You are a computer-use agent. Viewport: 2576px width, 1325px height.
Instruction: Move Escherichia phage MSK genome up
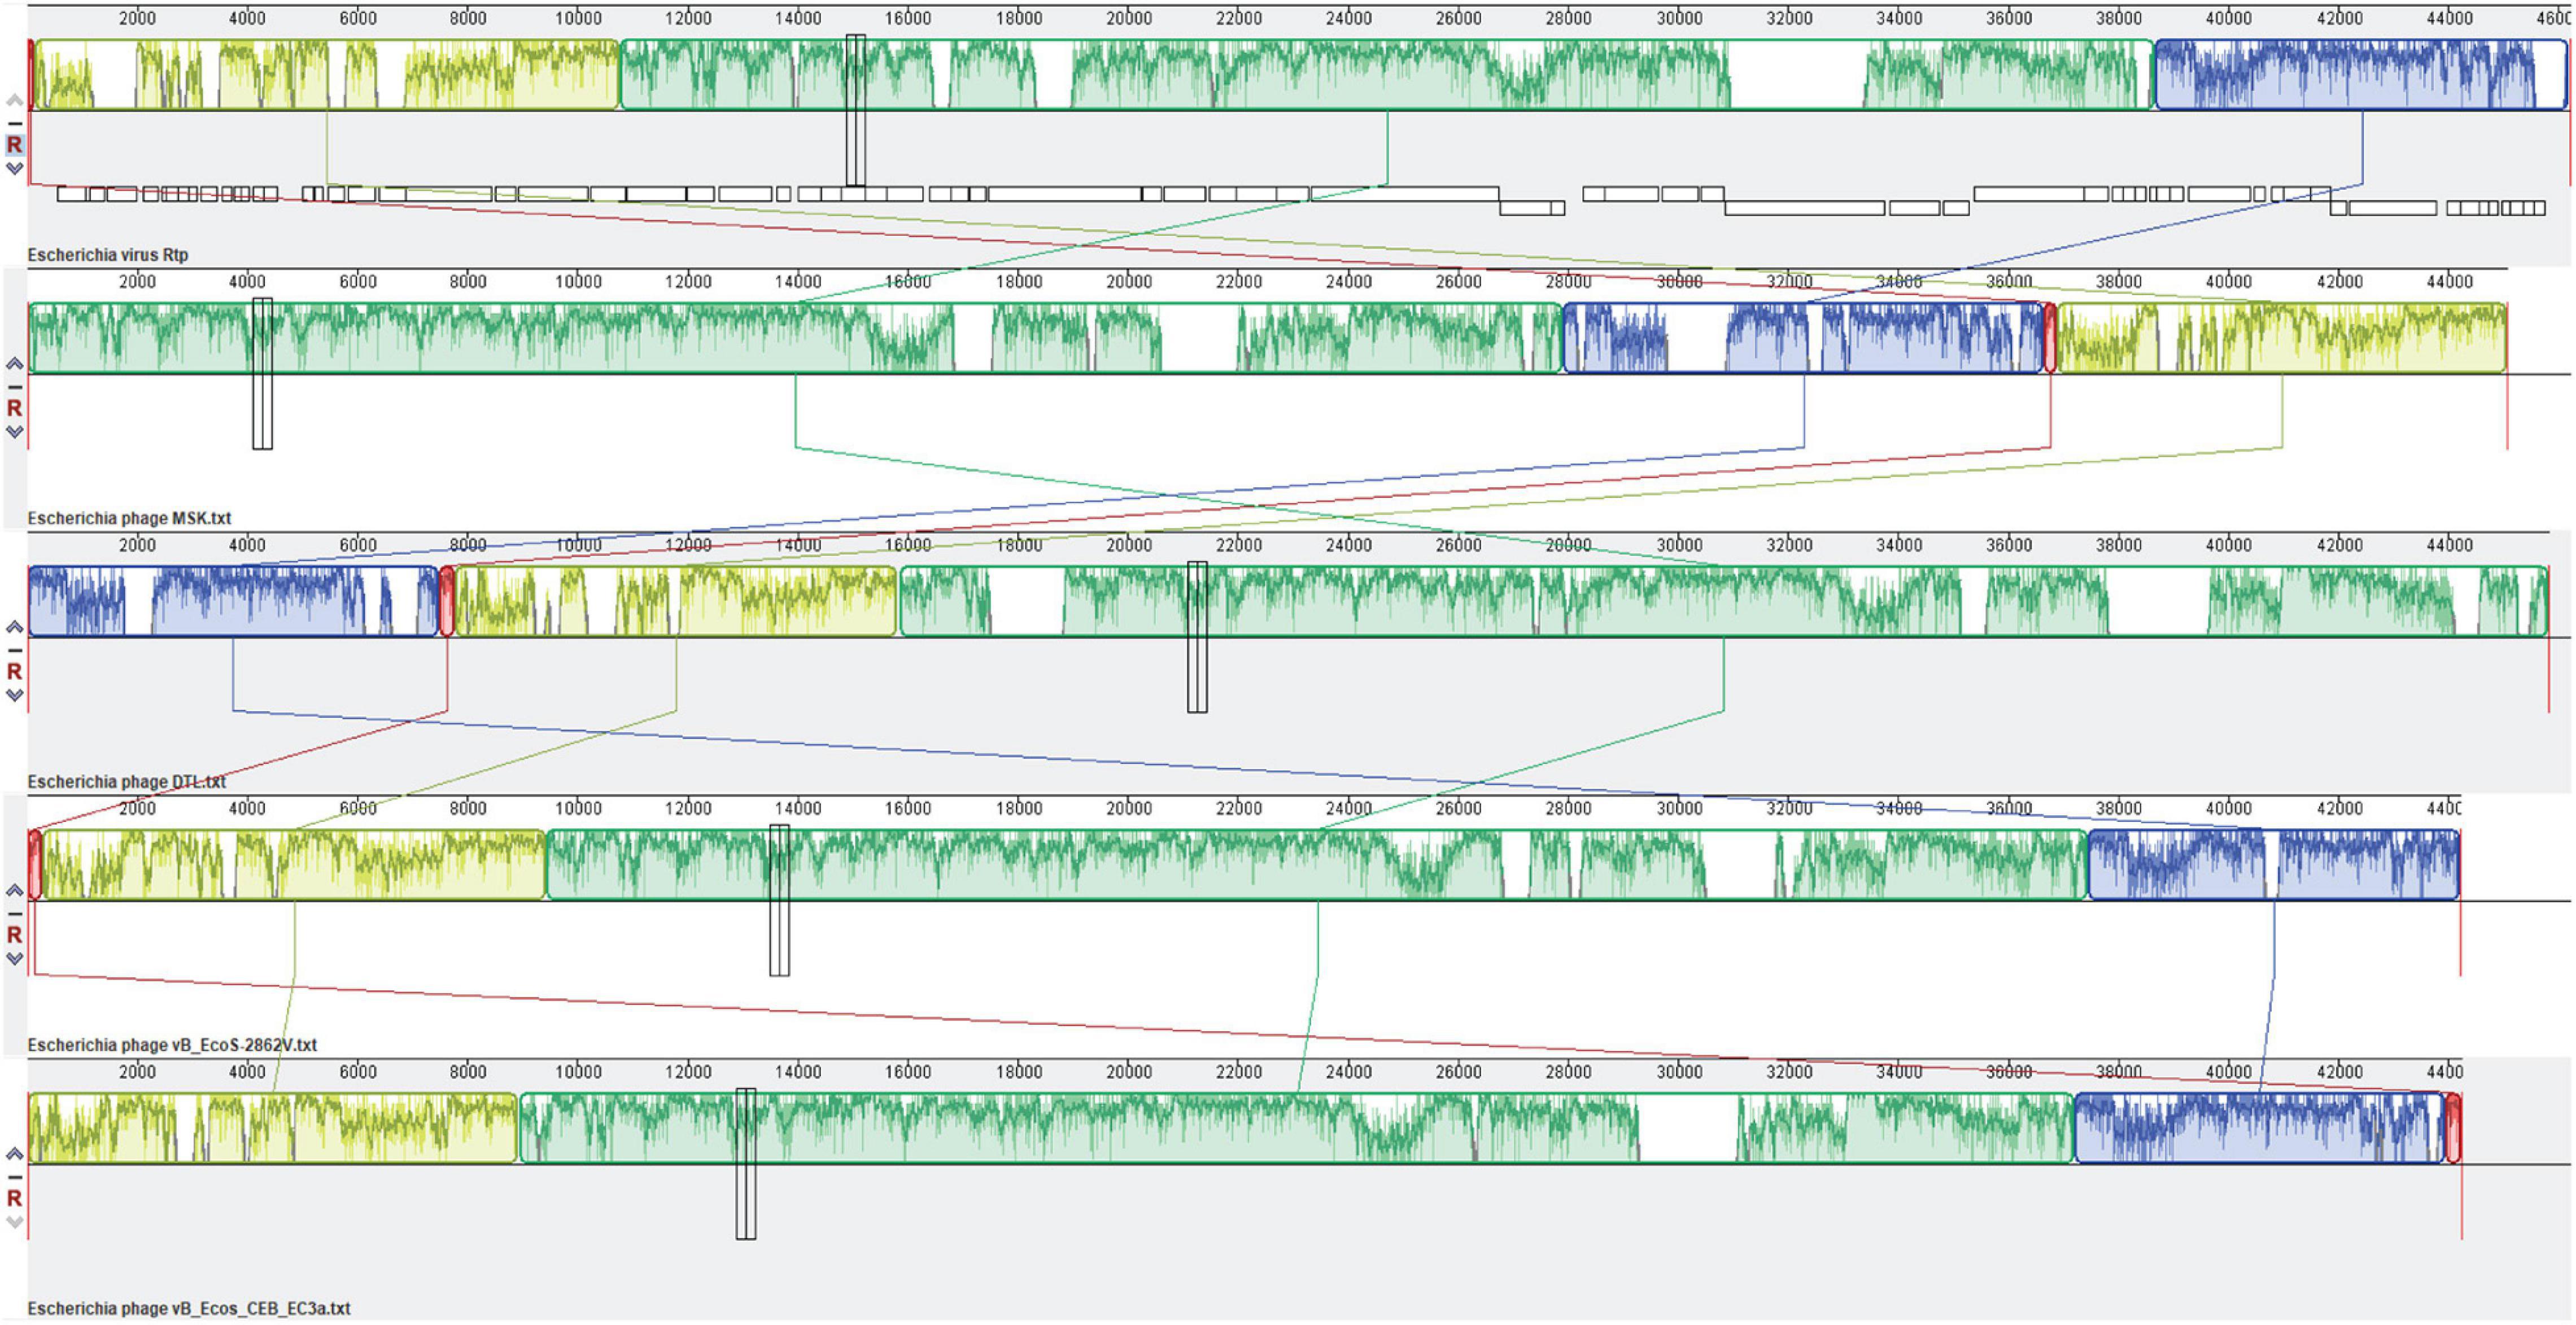point(14,363)
